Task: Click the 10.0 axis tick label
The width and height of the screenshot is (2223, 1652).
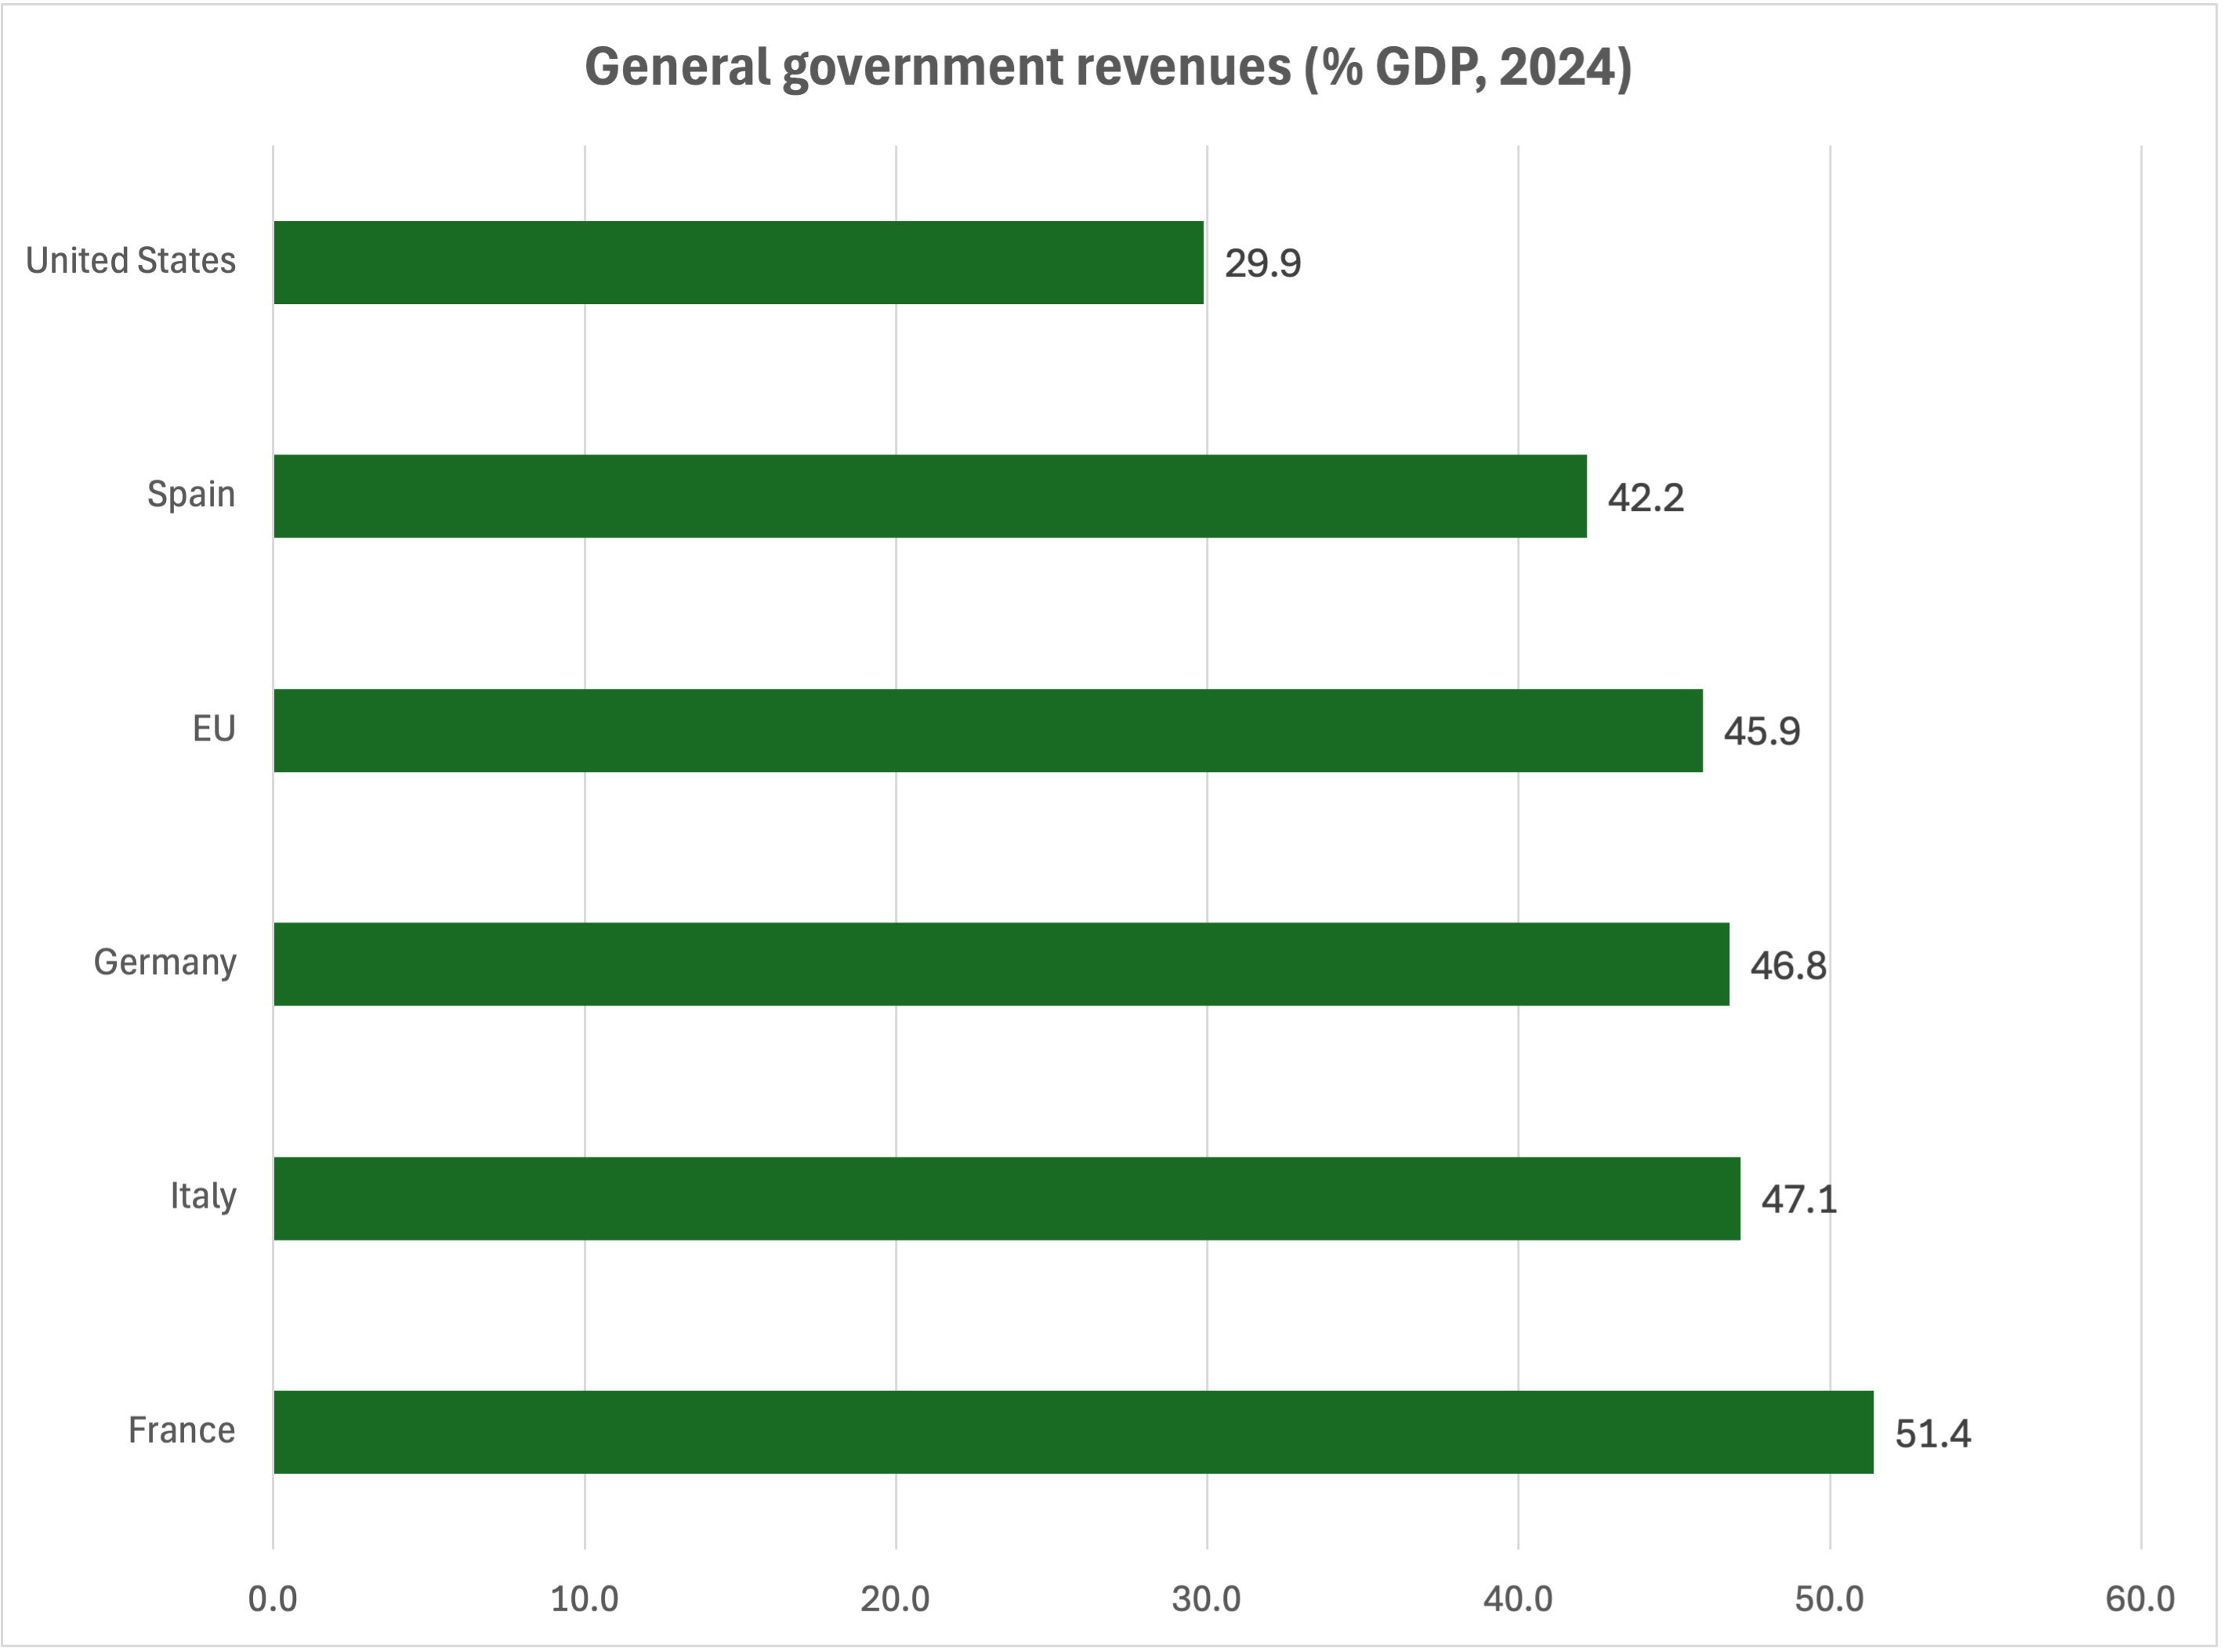Action: click(x=584, y=1599)
